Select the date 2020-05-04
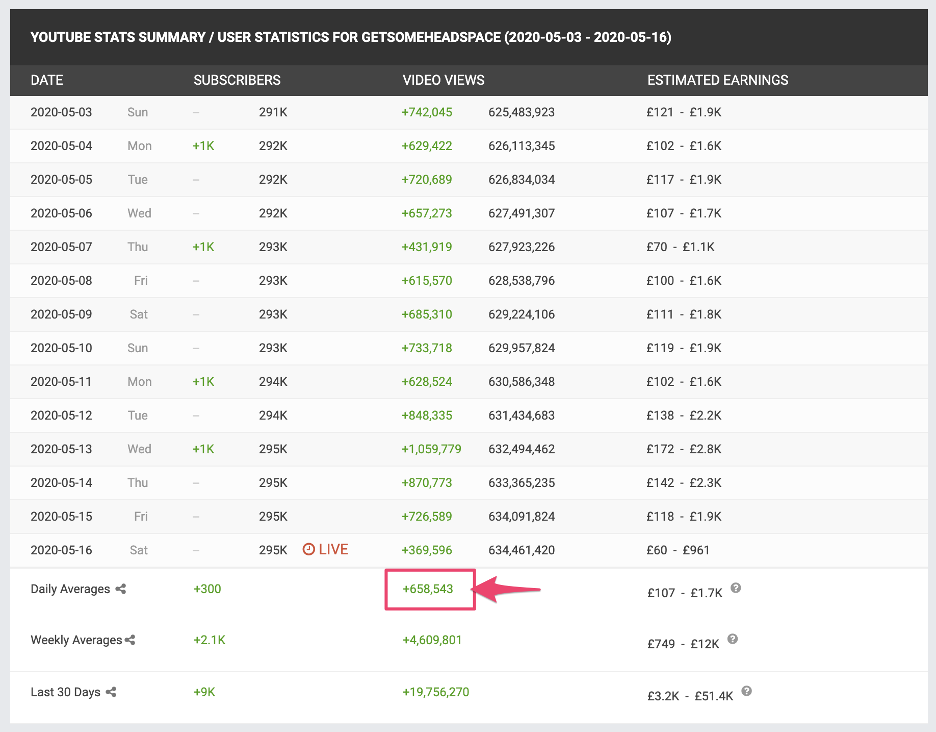Screen dimensions: 936x732 61,146
